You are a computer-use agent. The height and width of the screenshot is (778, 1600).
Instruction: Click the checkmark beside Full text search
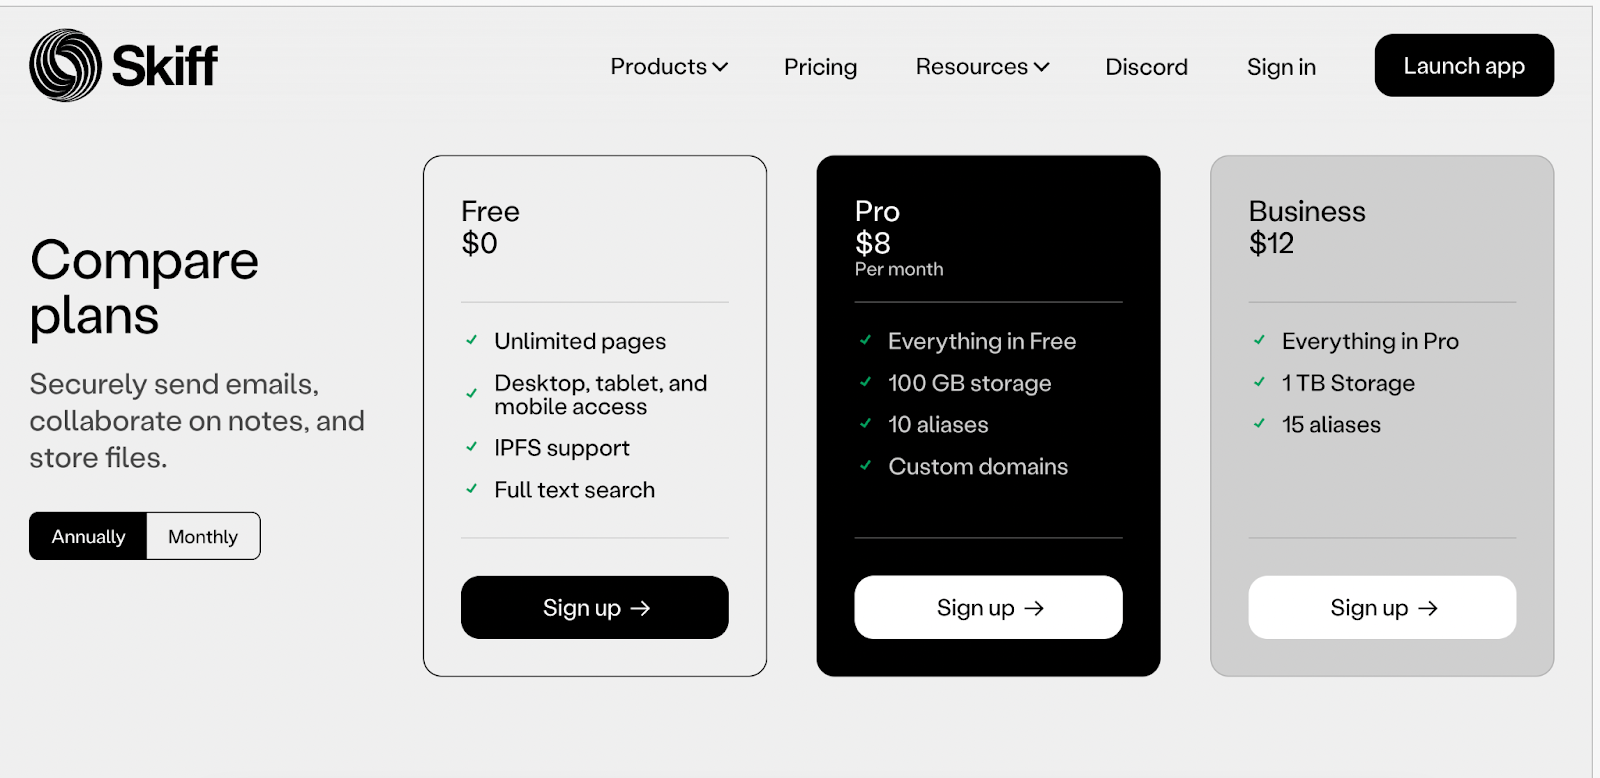click(471, 489)
